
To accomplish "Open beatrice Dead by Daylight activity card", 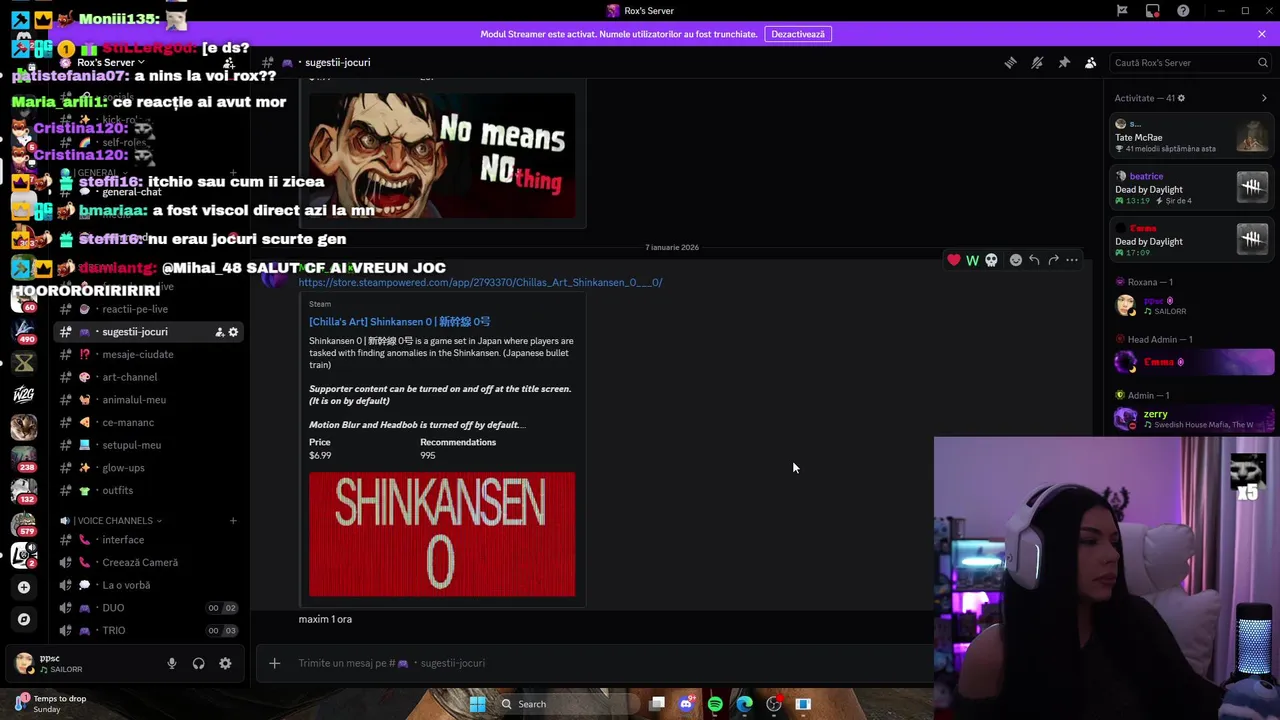I will coord(1193,187).
